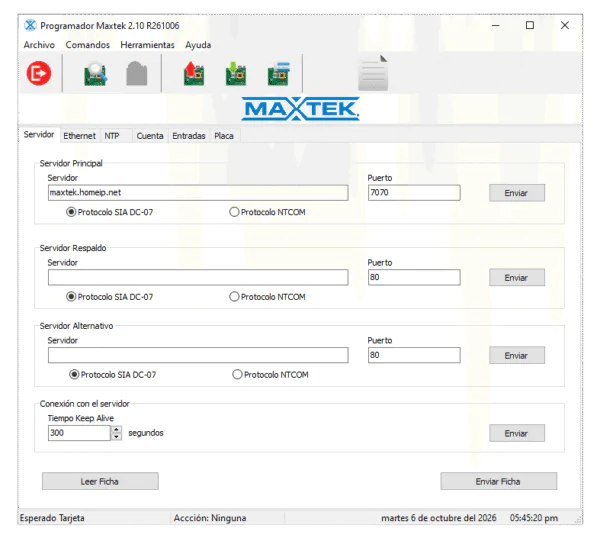Switch to the Entradas tab
This screenshot has width=600, height=541.
coord(189,136)
